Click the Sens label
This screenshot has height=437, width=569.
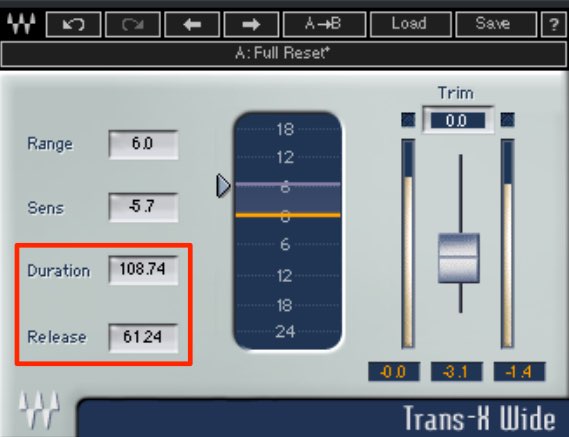[x=45, y=208]
